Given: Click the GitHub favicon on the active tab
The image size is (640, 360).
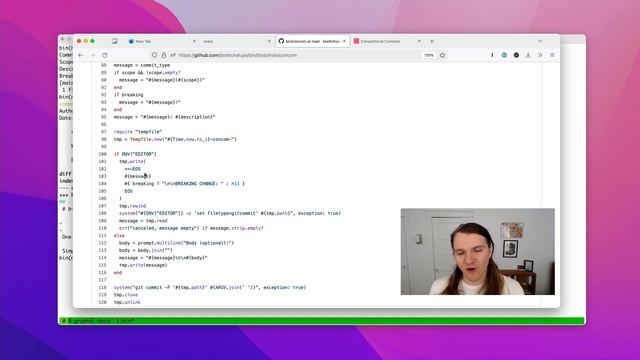Looking at the screenshot, I should click(x=281, y=41).
